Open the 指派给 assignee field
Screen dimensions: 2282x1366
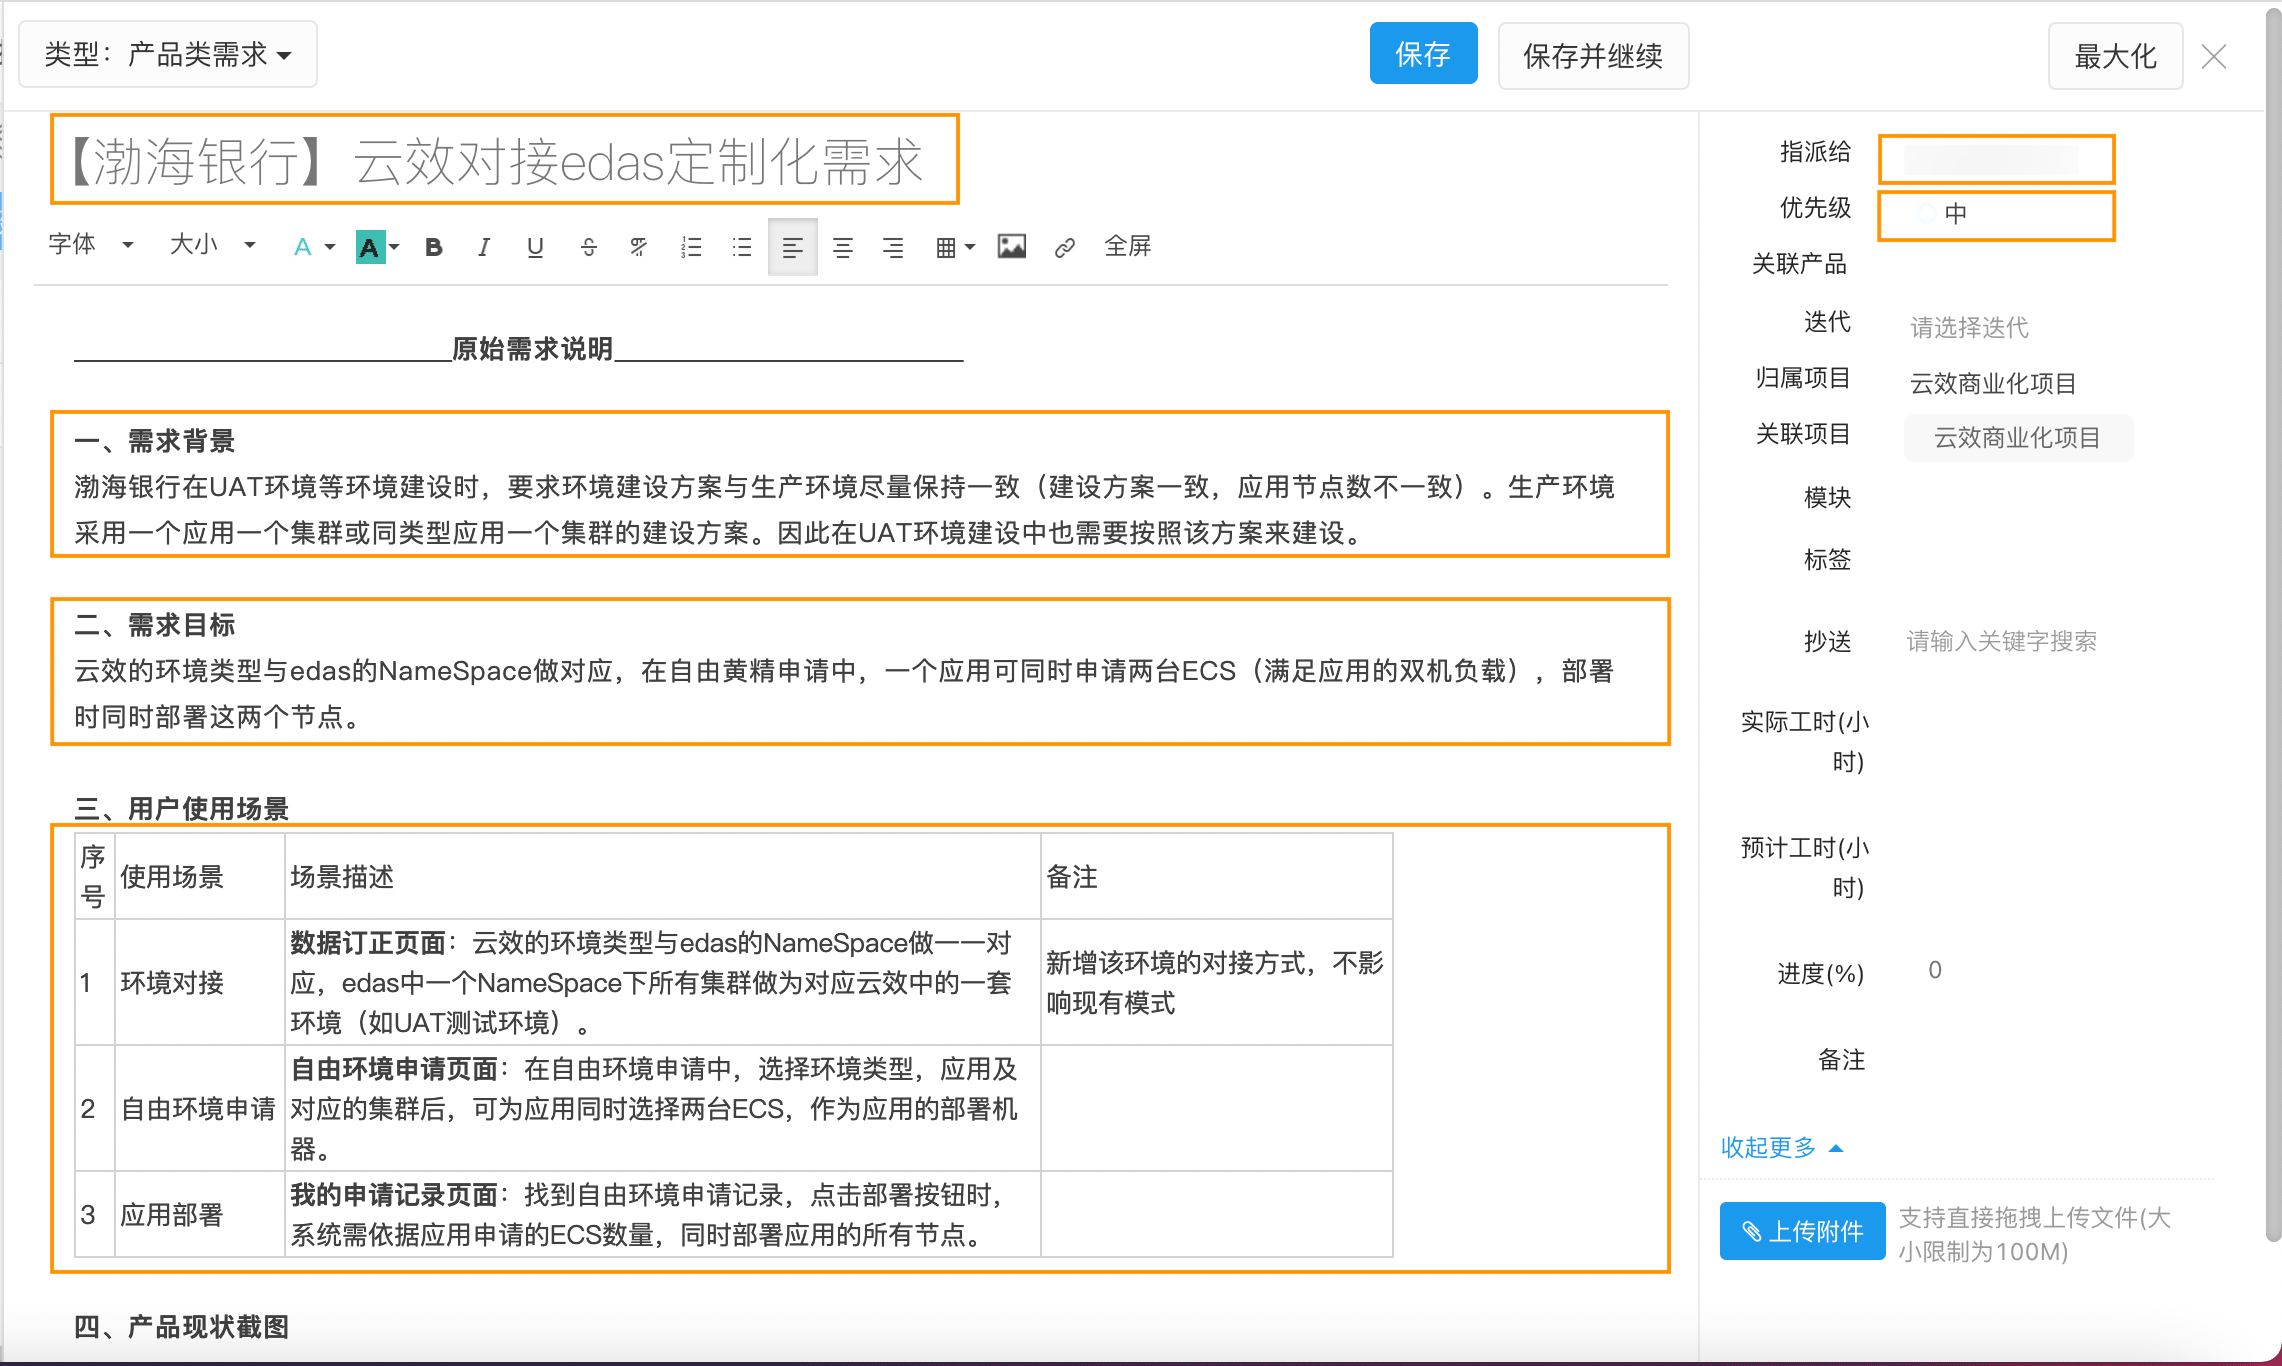pos(1996,159)
